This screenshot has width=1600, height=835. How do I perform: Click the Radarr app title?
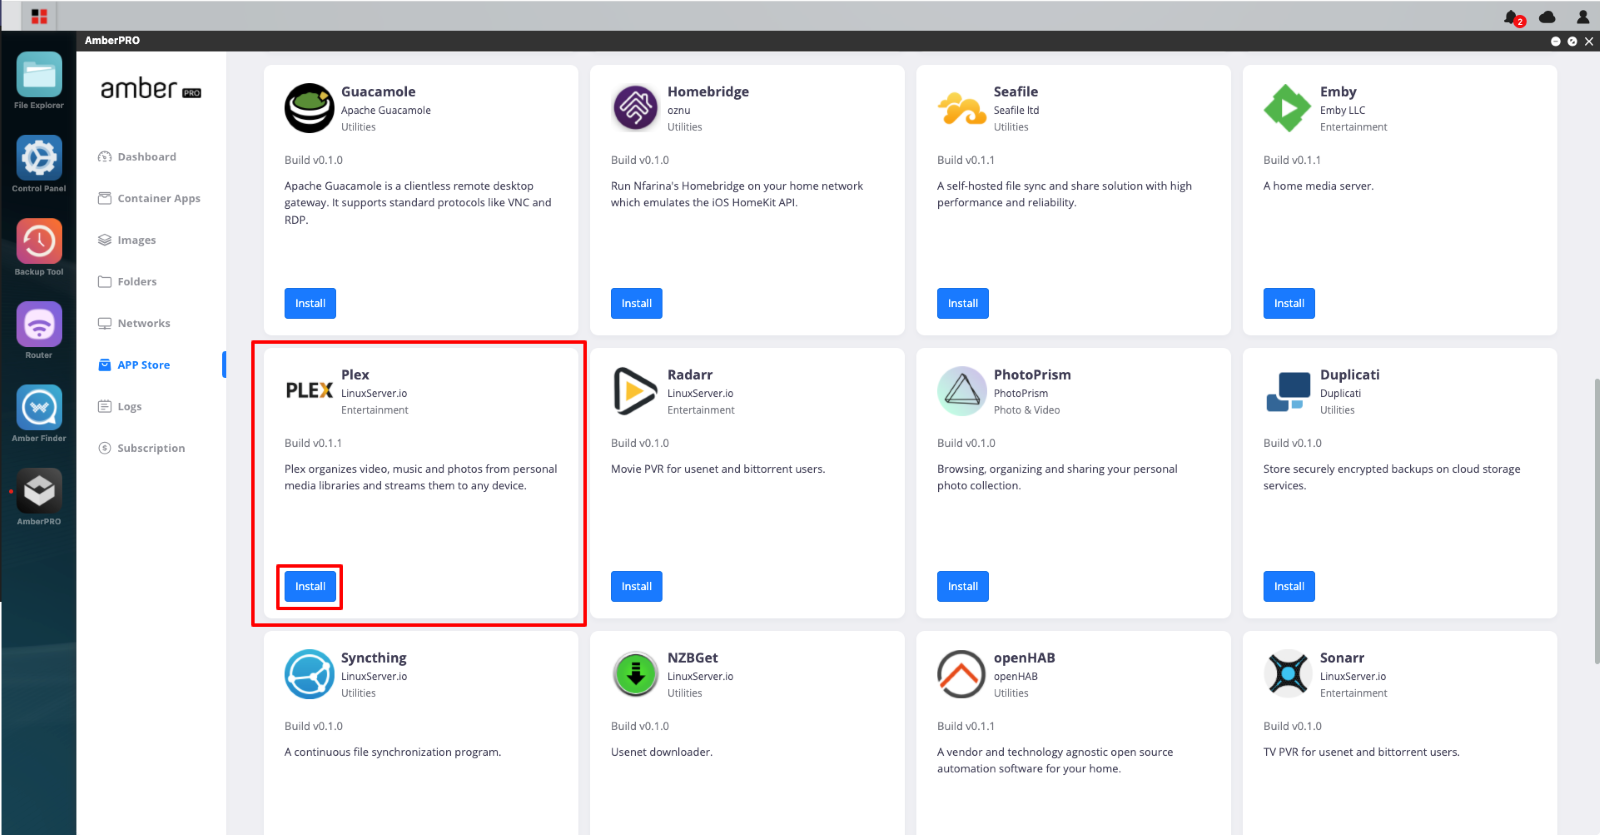pos(690,375)
